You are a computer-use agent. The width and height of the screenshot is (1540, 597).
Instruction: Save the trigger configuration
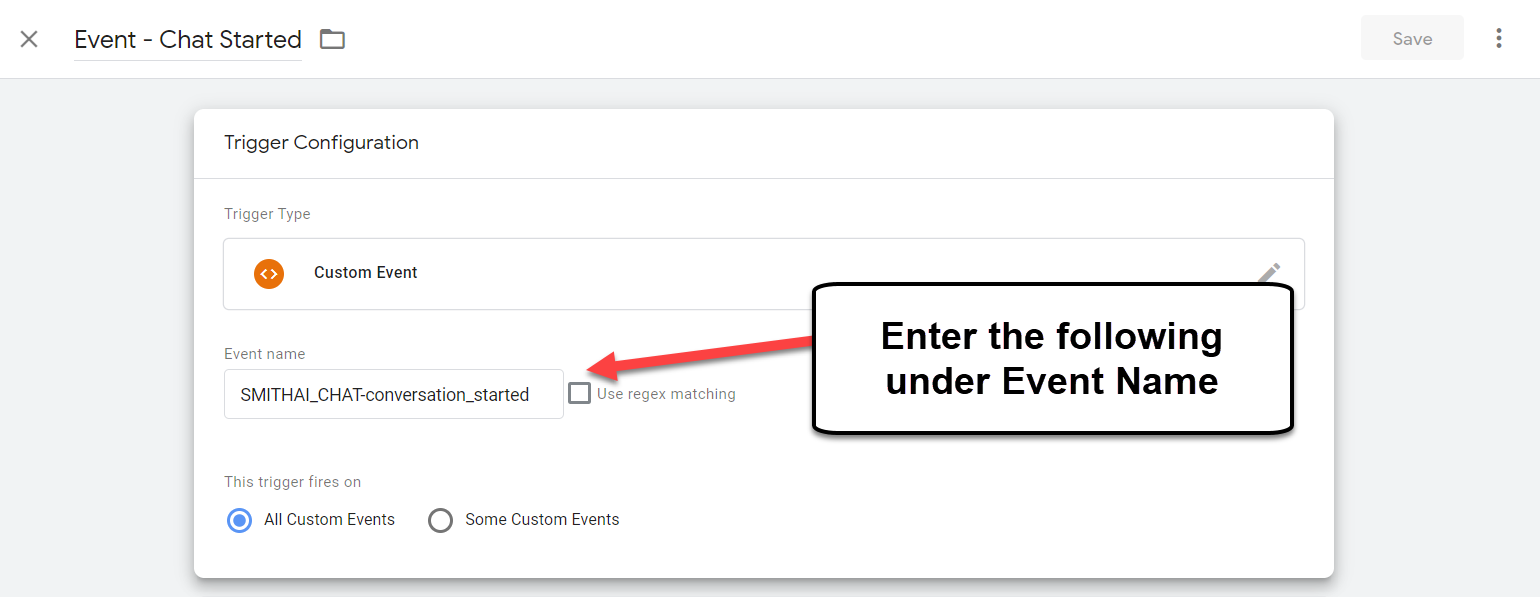1412,39
